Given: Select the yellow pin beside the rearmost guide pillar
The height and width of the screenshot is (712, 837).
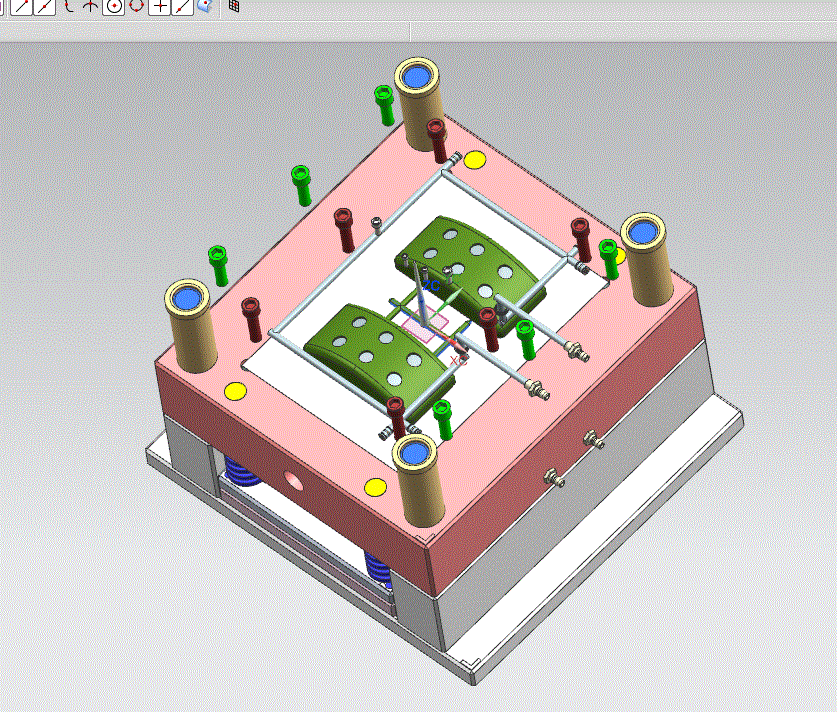Looking at the screenshot, I should point(474,160).
